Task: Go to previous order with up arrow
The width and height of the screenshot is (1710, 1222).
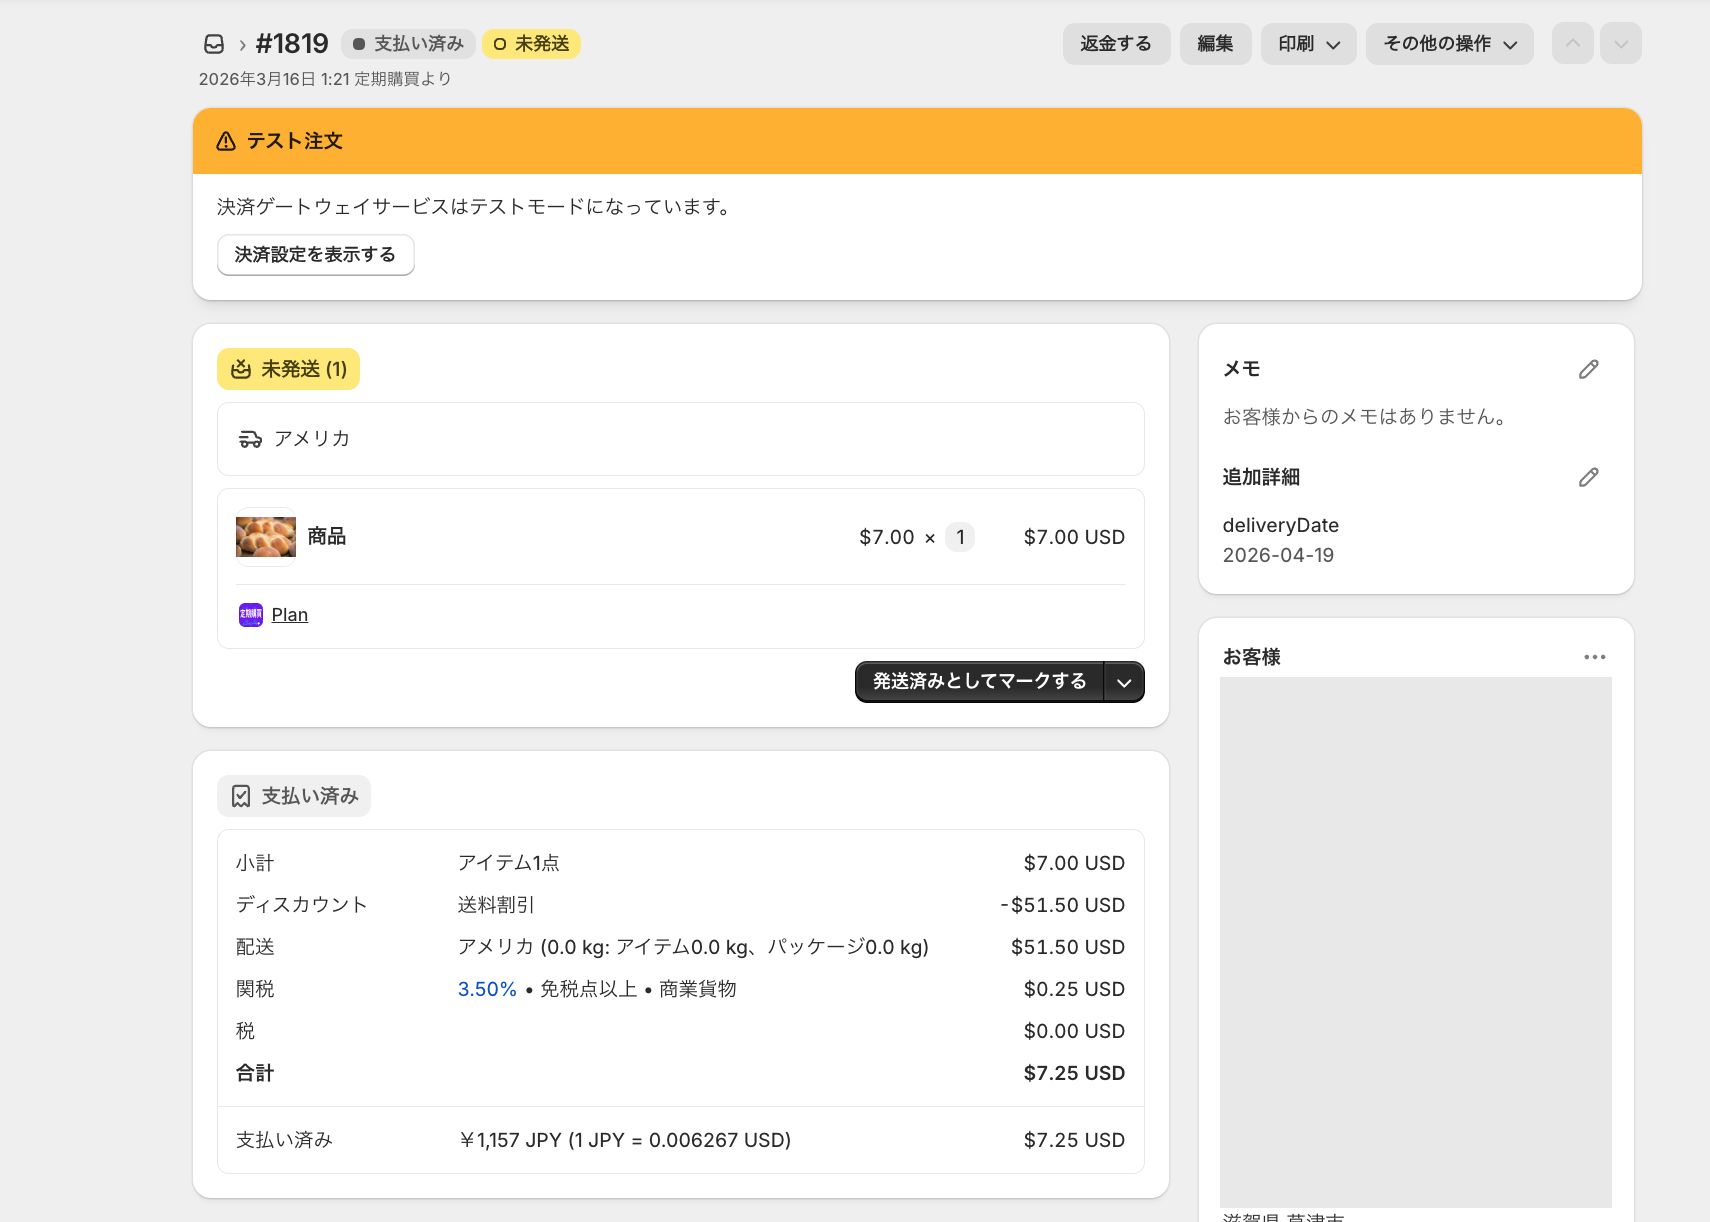Action: (x=1572, y=44)
